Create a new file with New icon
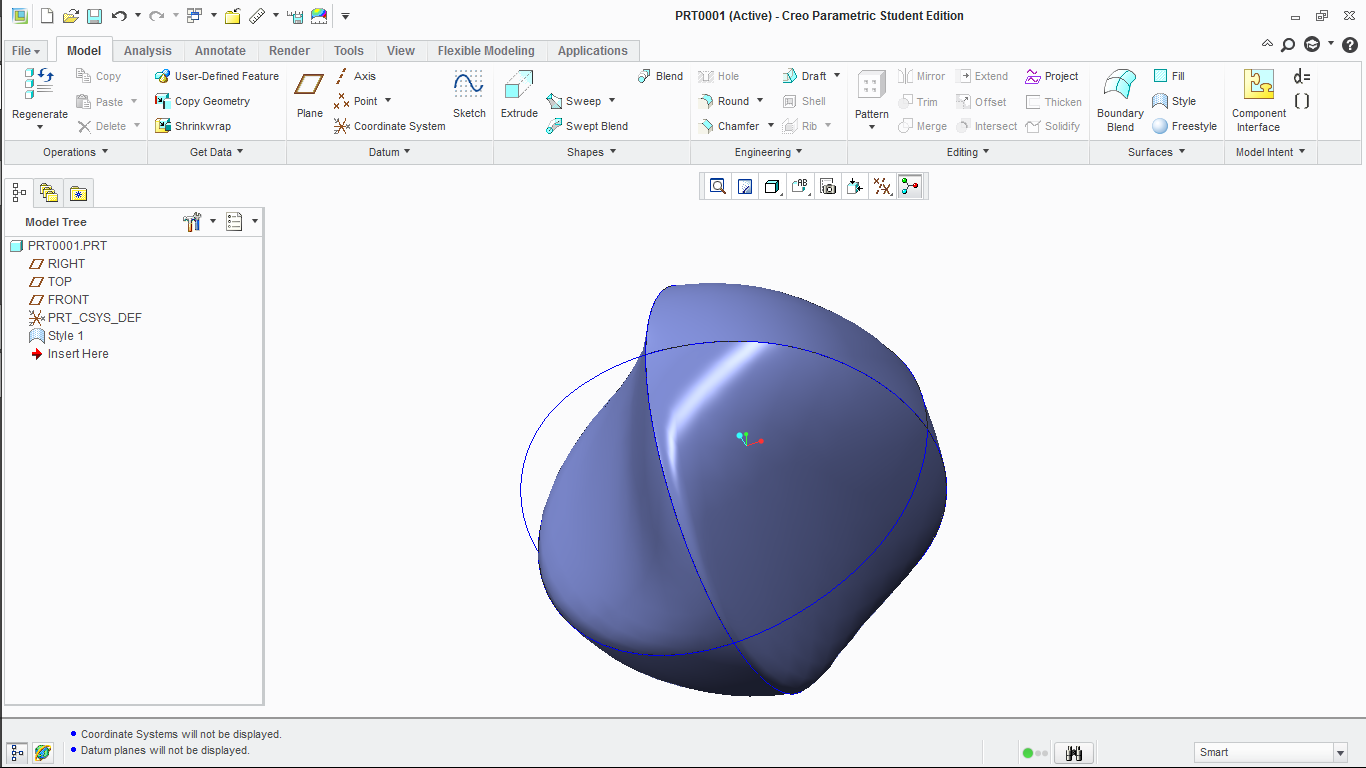Image resolution: width=1366 pixels, height=768 pixels. point(46,16)
